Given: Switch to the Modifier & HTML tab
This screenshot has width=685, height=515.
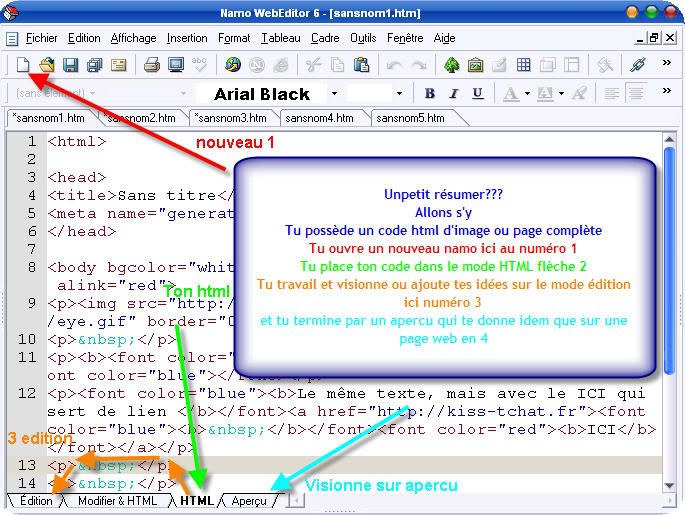Looking at the screenshot, I should (117, 501).
